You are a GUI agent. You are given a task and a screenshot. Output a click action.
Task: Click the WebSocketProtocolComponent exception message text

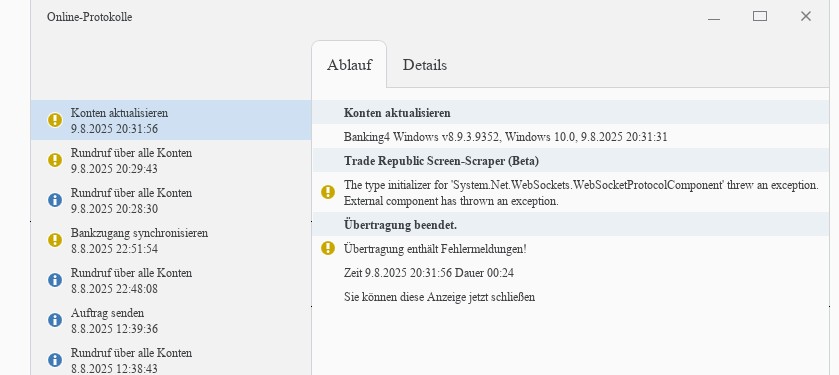click(581, 193)
